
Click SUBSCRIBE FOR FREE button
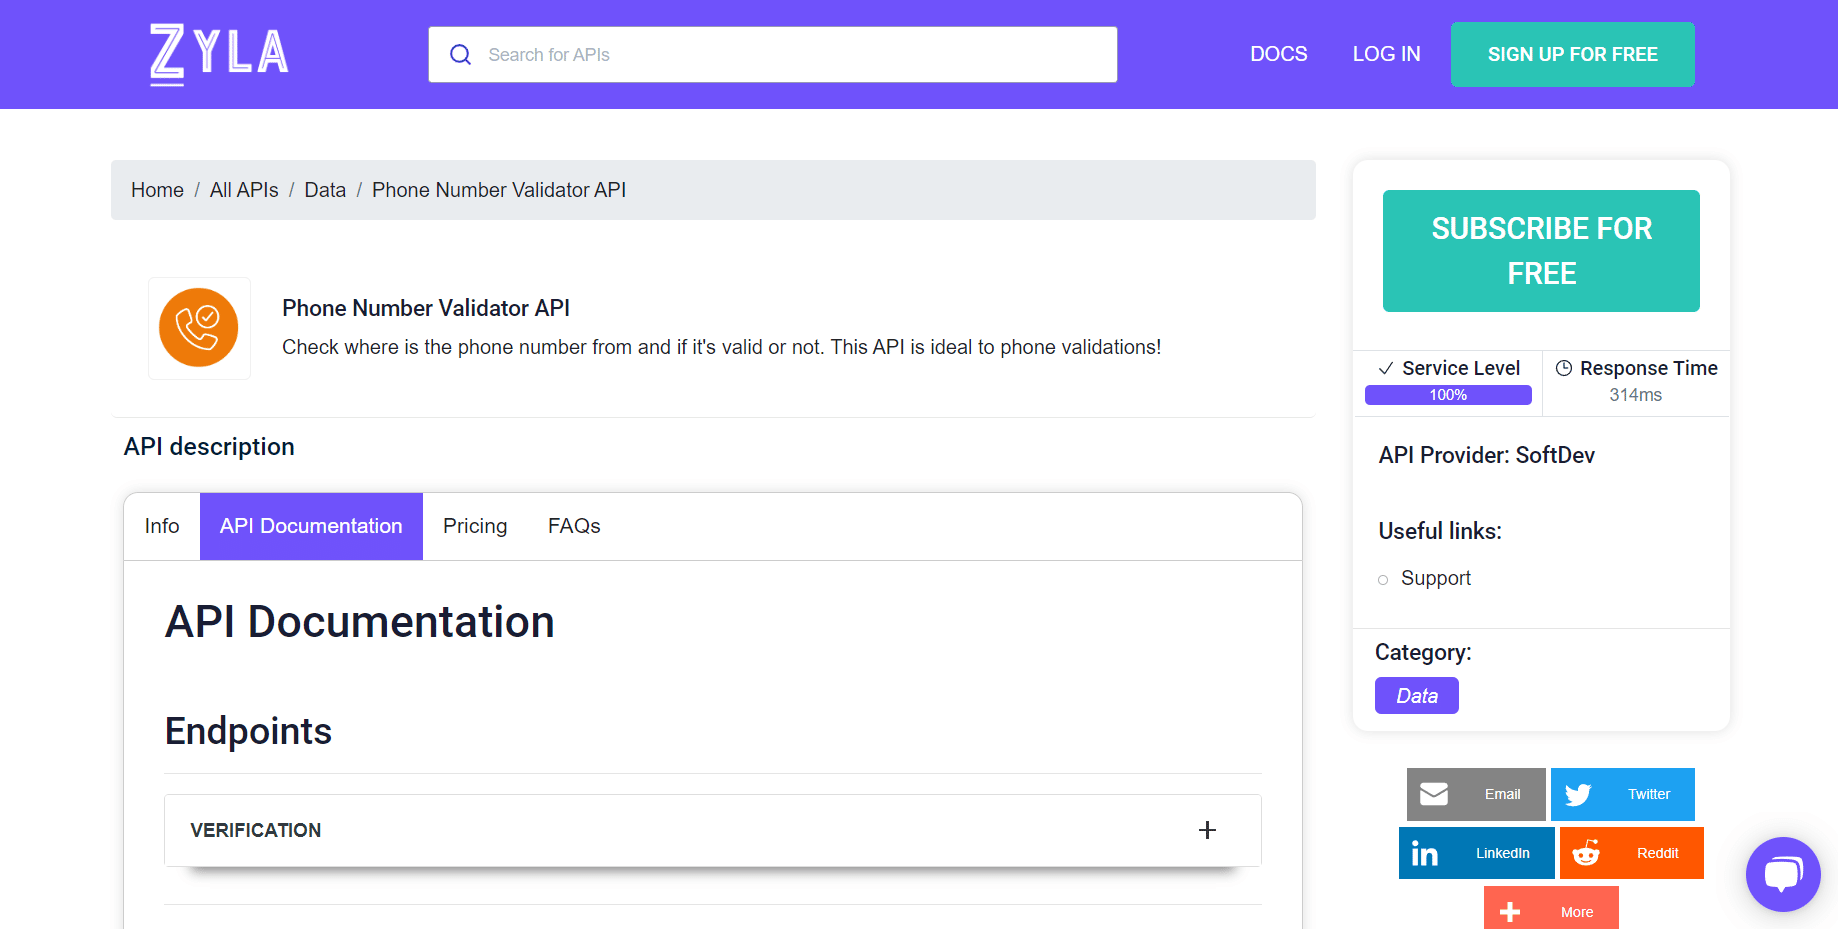coord(1541,251)
